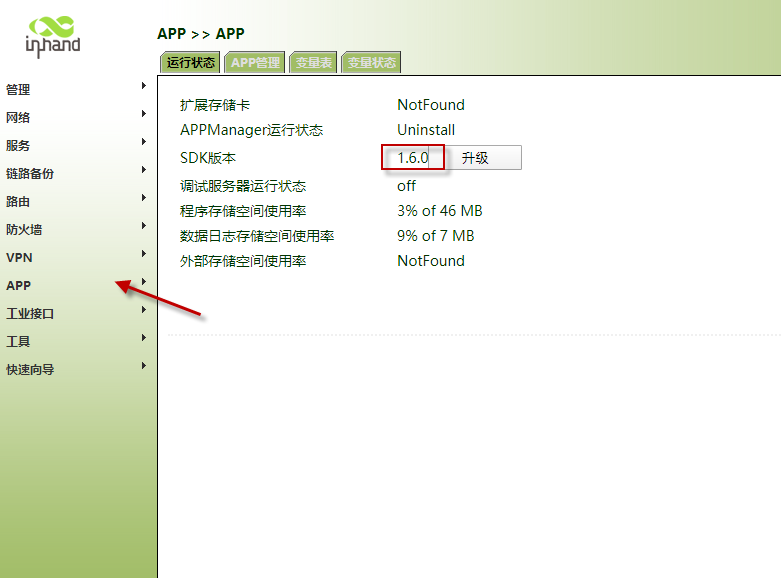Open the 管理 menu
Image resolution: width=781 pixels, height=578 pixels.
pyautogui.click(x=18, y=90)
